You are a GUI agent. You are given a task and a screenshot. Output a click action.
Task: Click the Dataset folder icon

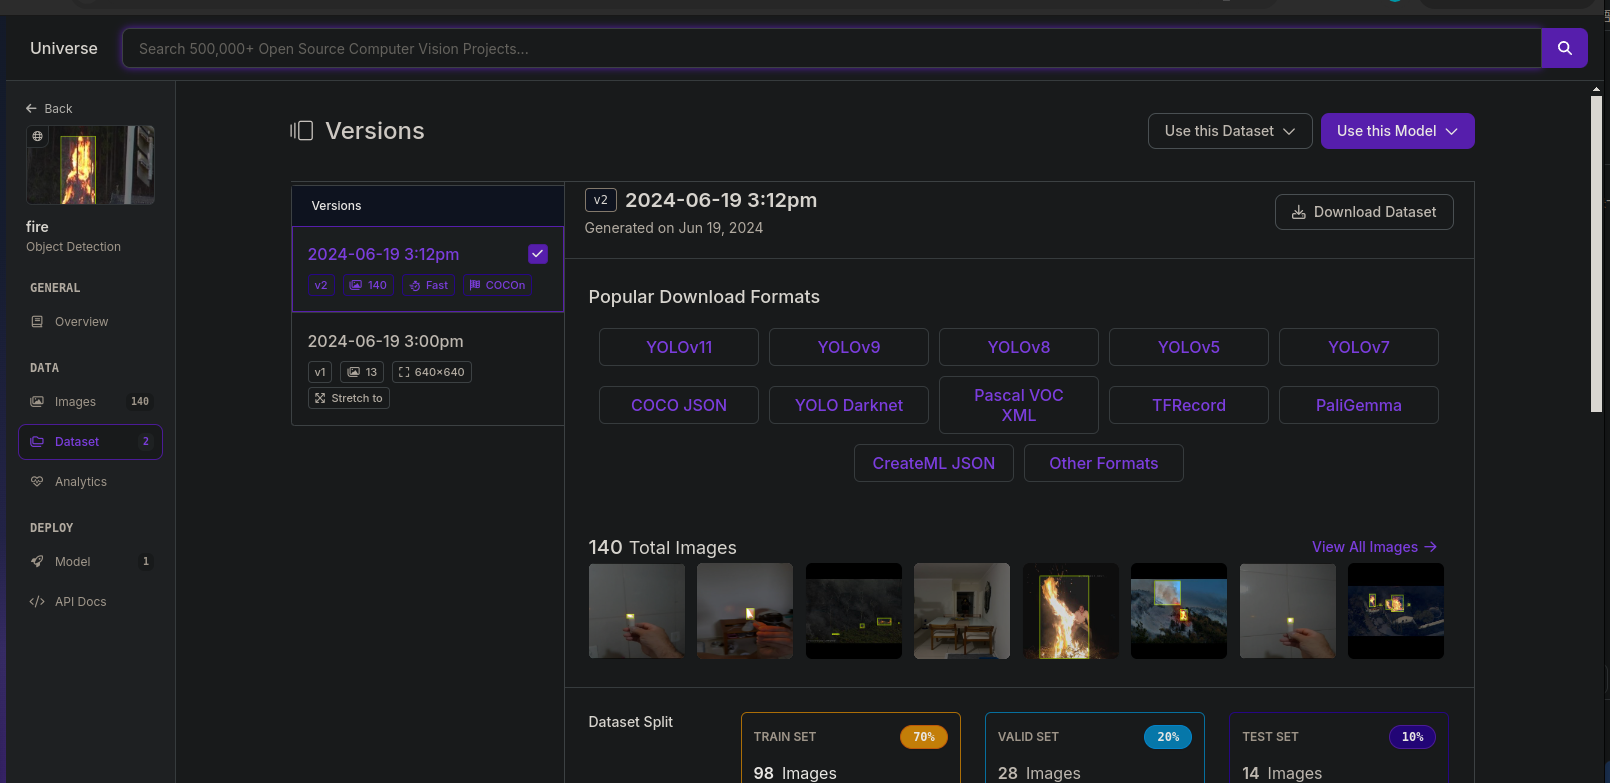37,442
